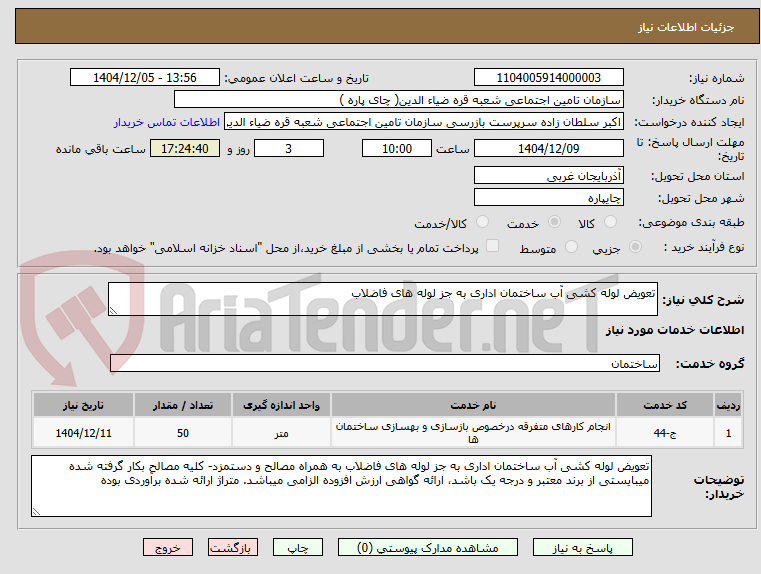Click the ردیف column header
This screenshot has height=574, width=761.
pos(728,405)
